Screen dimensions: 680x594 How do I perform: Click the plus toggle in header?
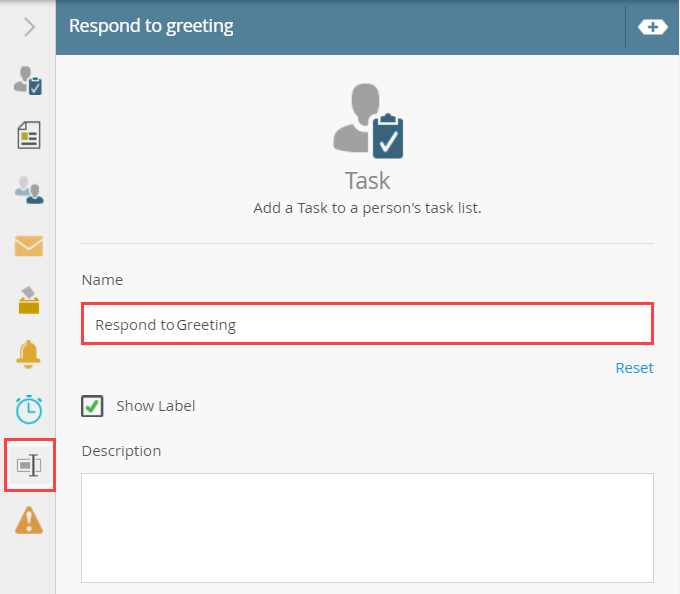click(x=652, y=27)
